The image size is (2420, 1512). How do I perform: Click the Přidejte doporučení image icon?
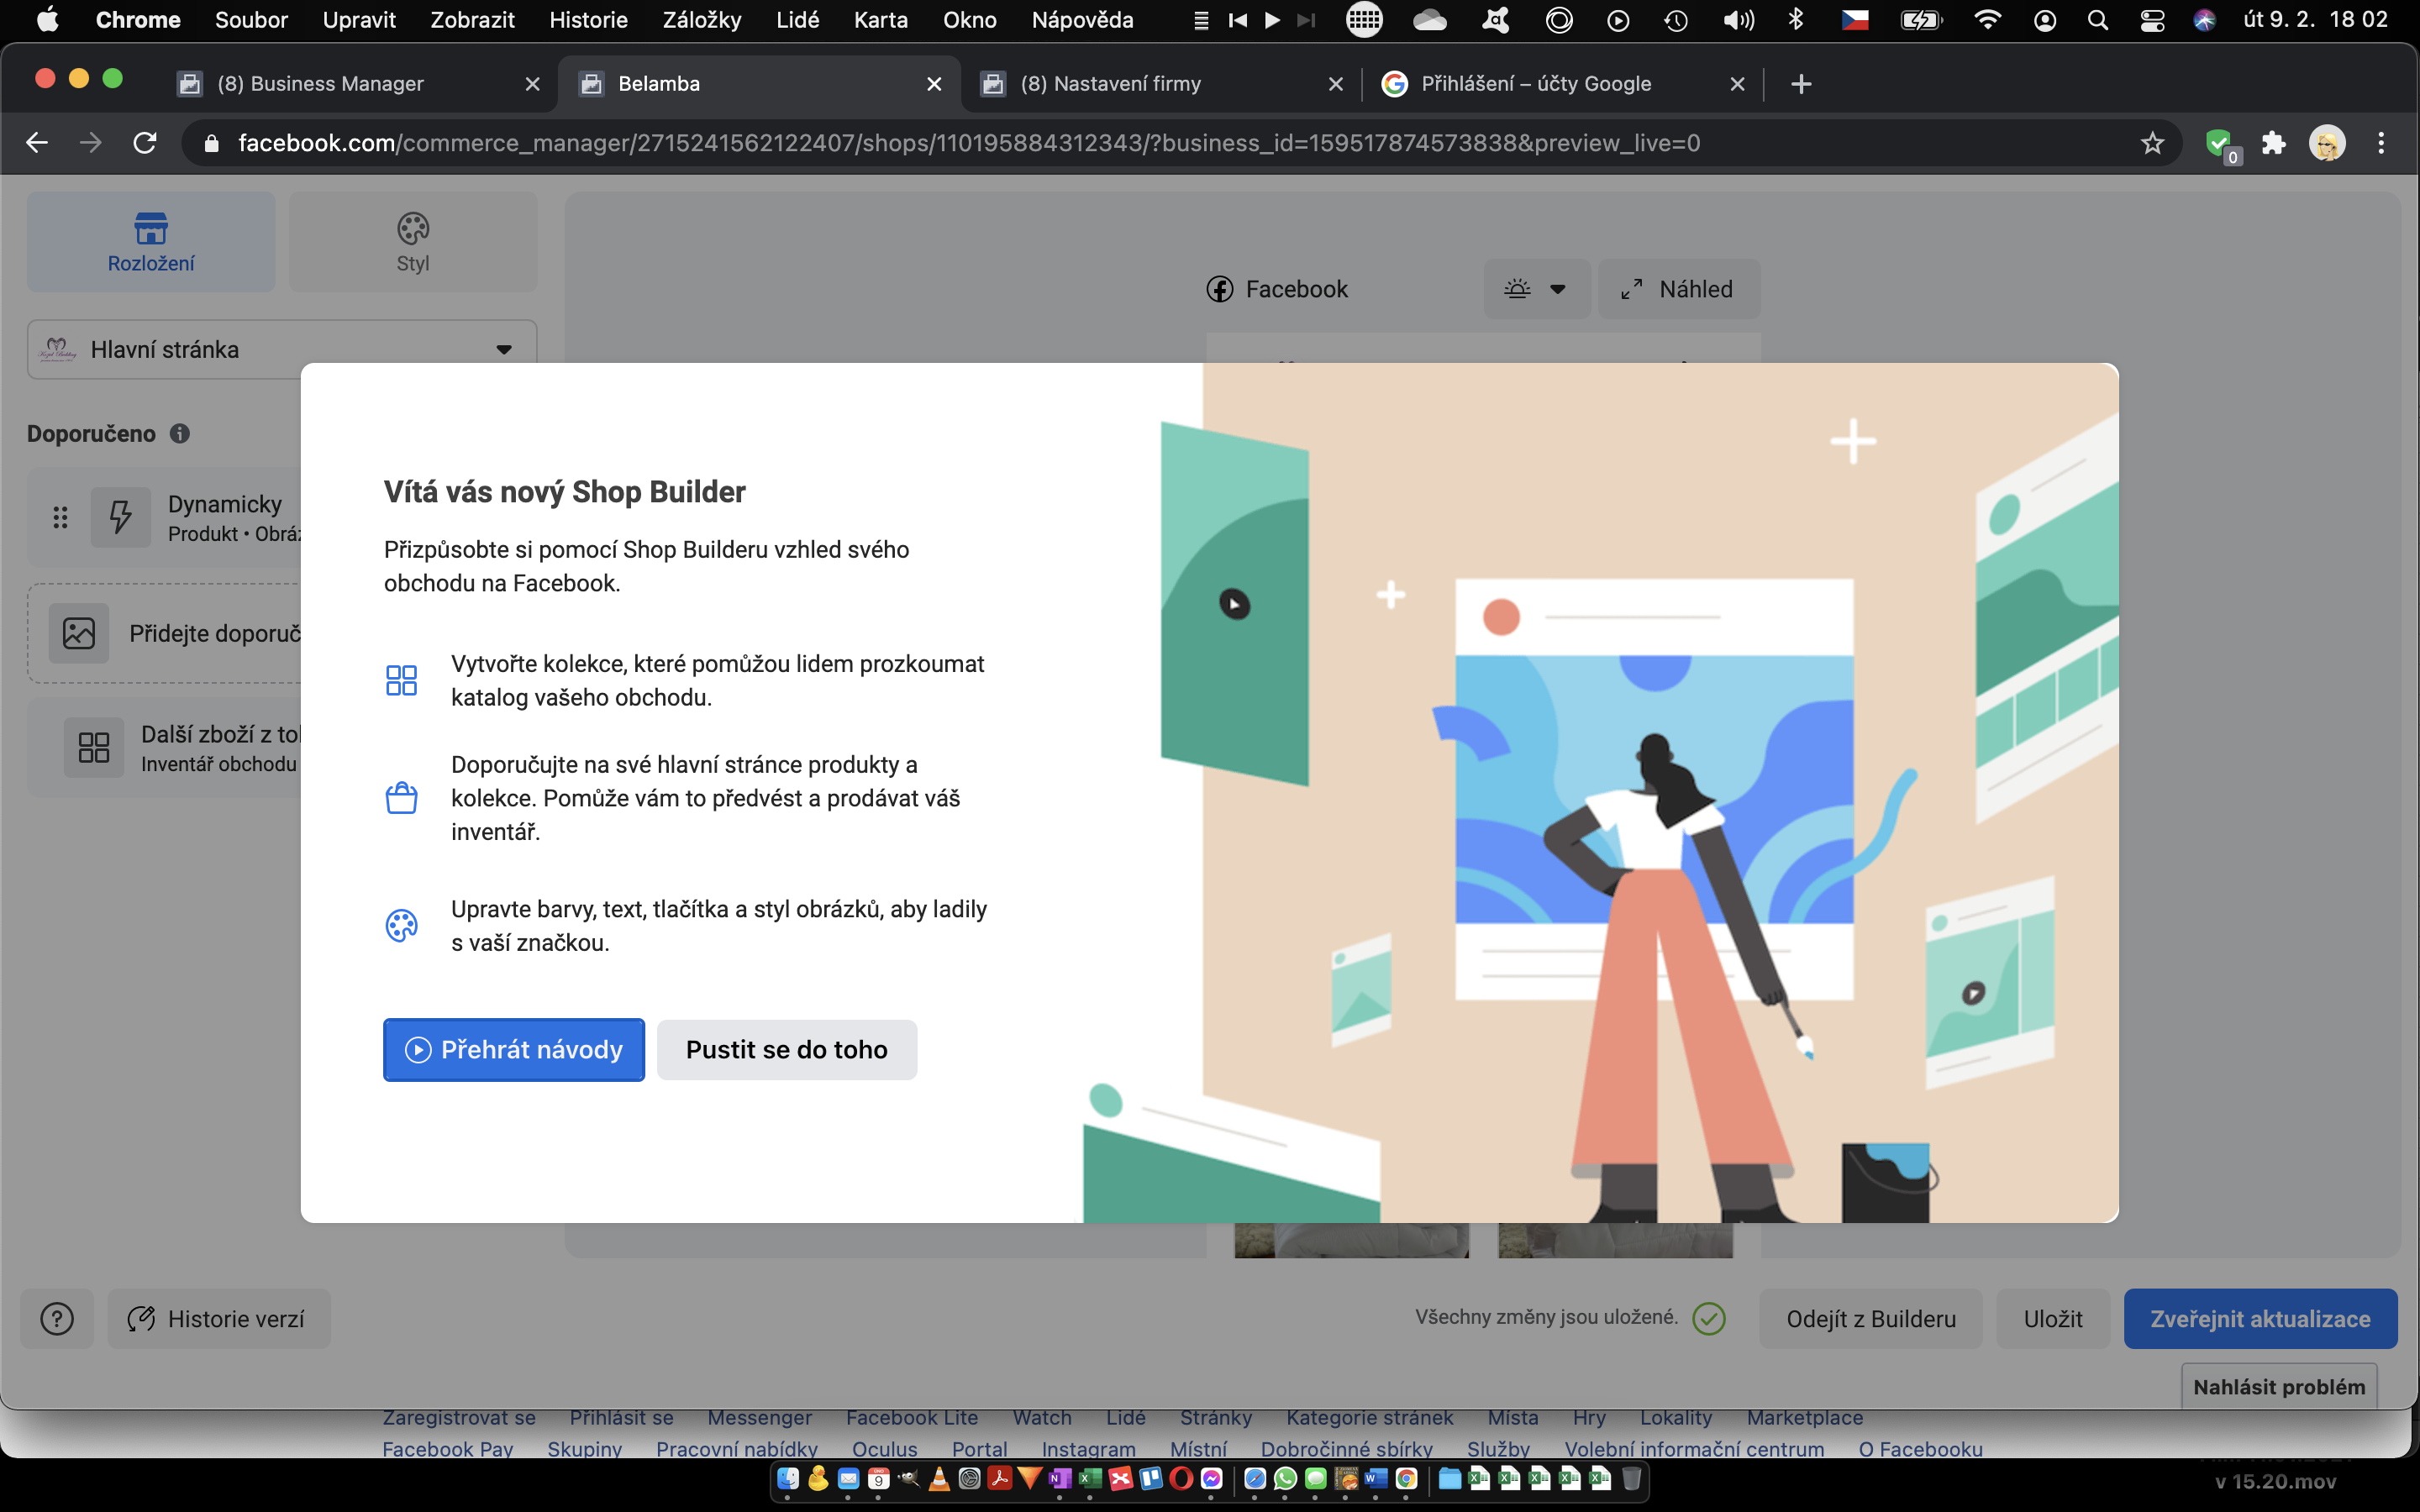[79, 633]
